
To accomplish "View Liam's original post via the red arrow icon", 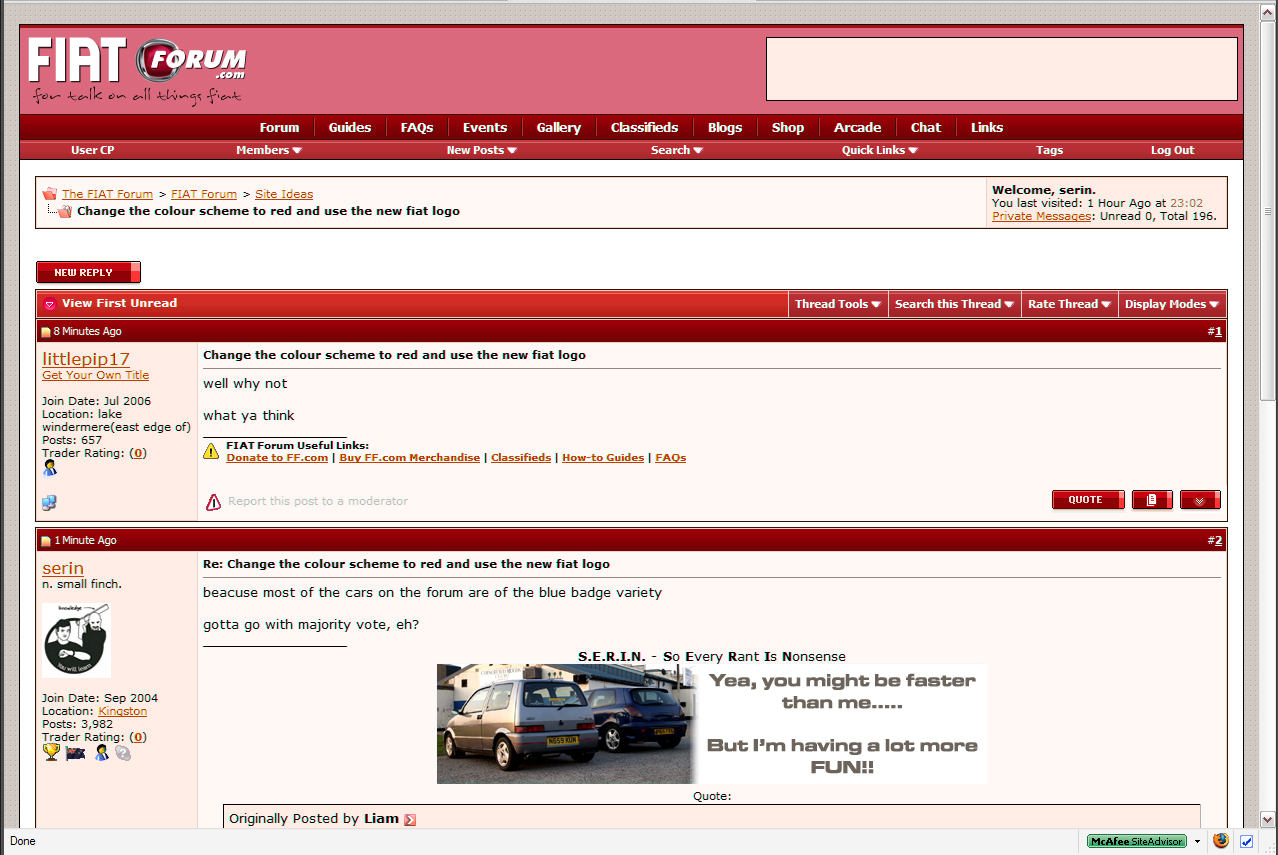I will 410,819.
